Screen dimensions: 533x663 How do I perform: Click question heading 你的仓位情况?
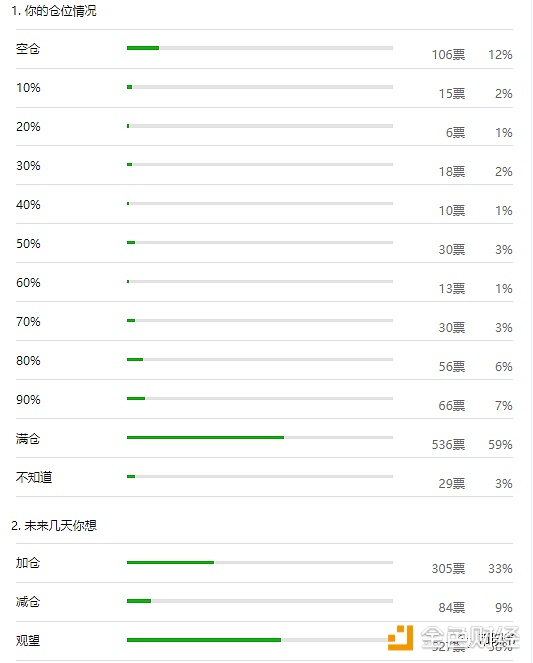click(54, 11)
